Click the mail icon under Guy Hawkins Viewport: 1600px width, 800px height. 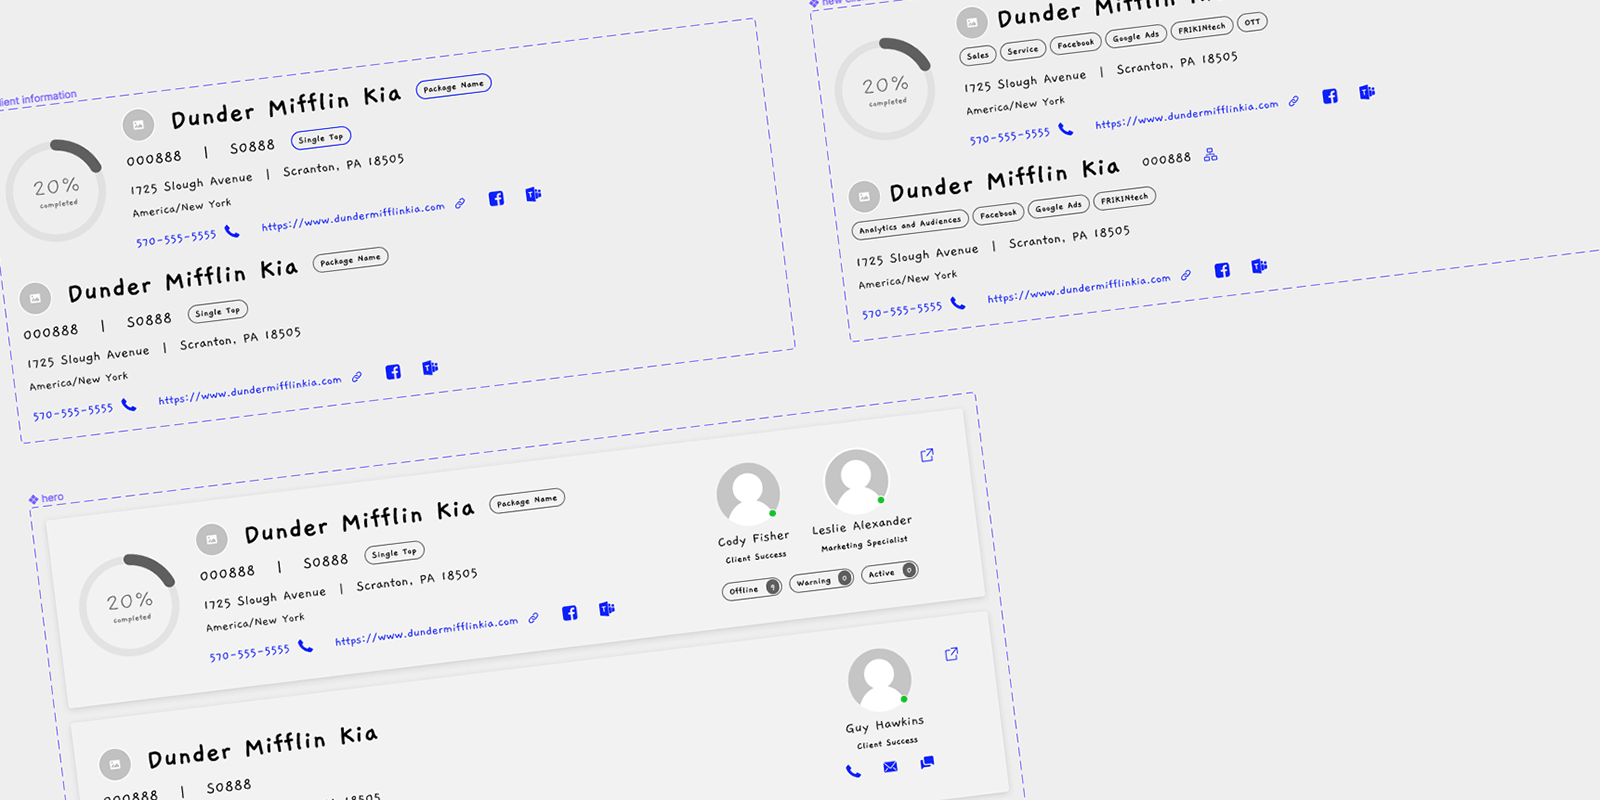click(x=890, y=767)
